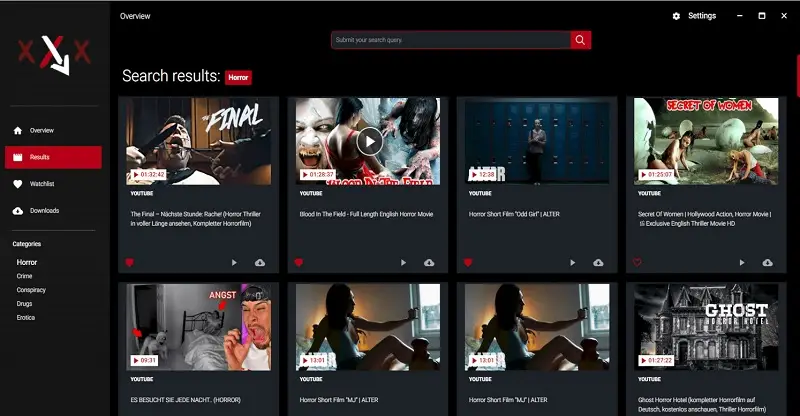Open the Ghost Horror Hotel thumbnail

pos(706,327)
